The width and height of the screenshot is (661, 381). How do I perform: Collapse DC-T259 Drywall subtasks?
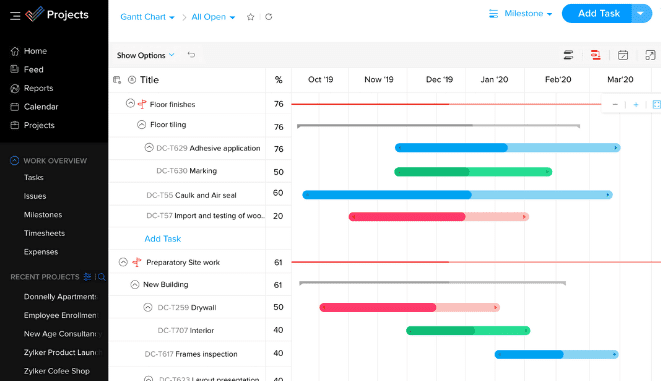148,308
